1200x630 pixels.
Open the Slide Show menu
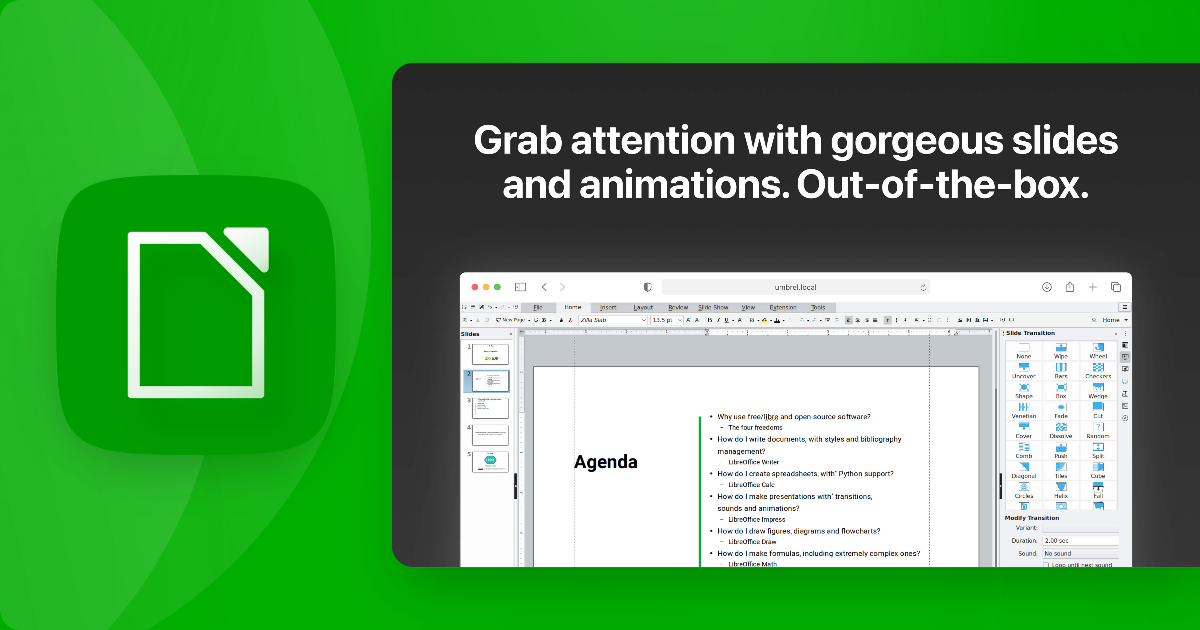pyautogui.click(x=713, y=307)
